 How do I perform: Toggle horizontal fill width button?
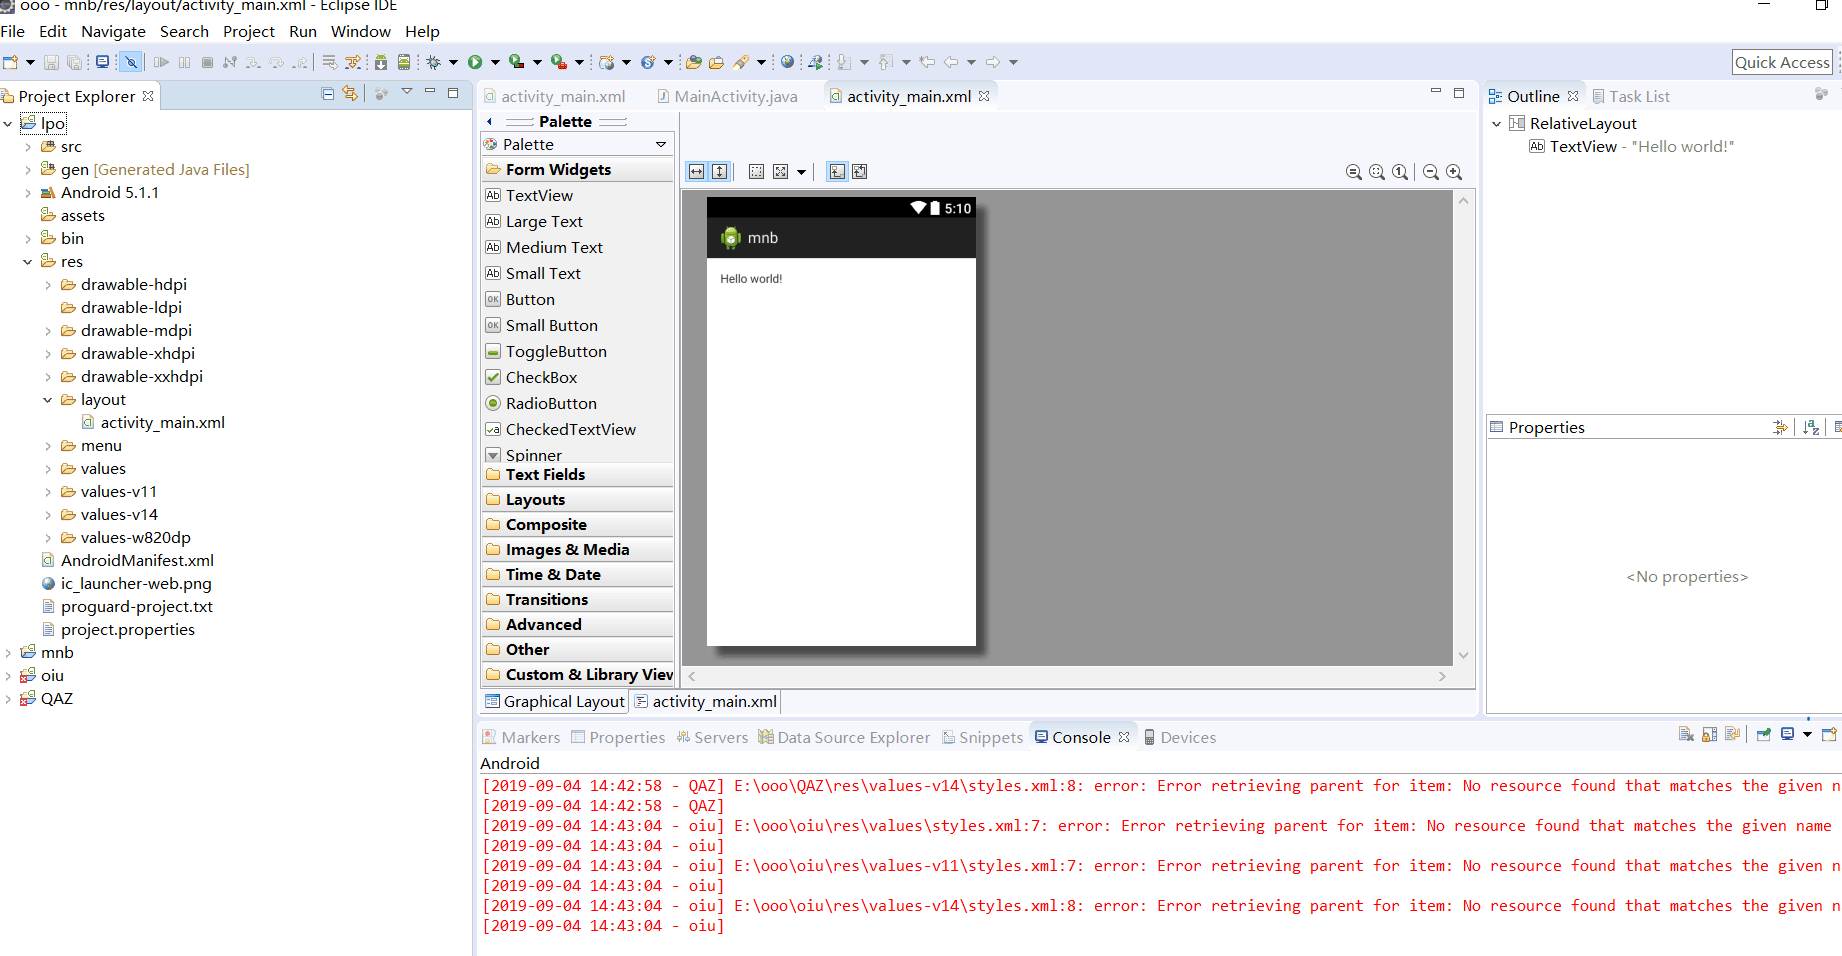pos(696,172)
